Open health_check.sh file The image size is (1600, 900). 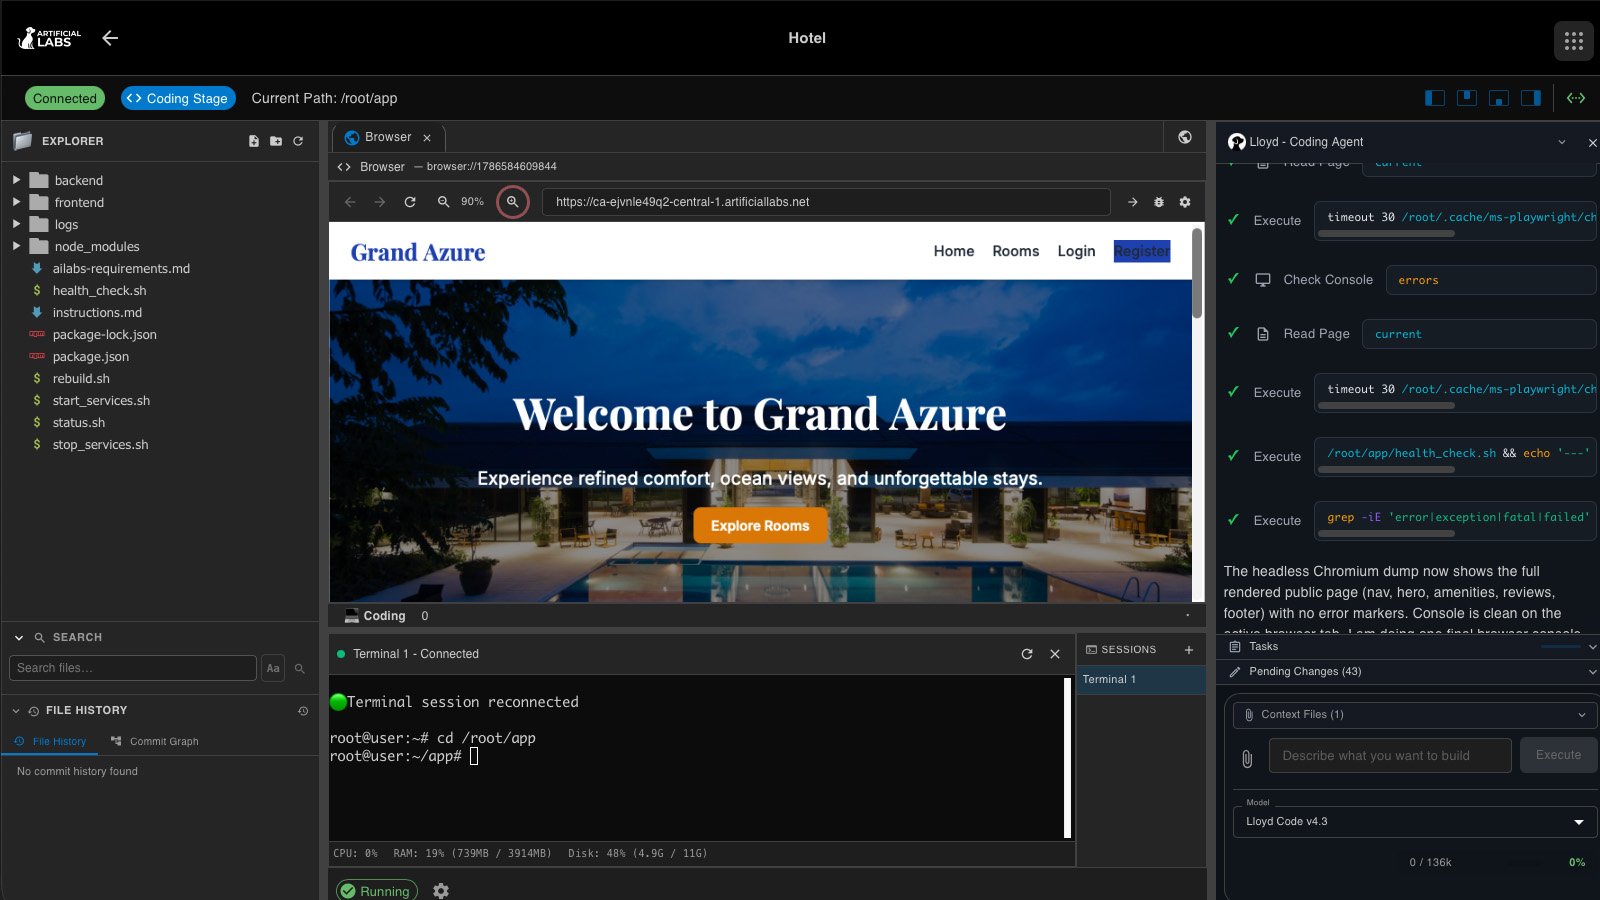point(99,290)
